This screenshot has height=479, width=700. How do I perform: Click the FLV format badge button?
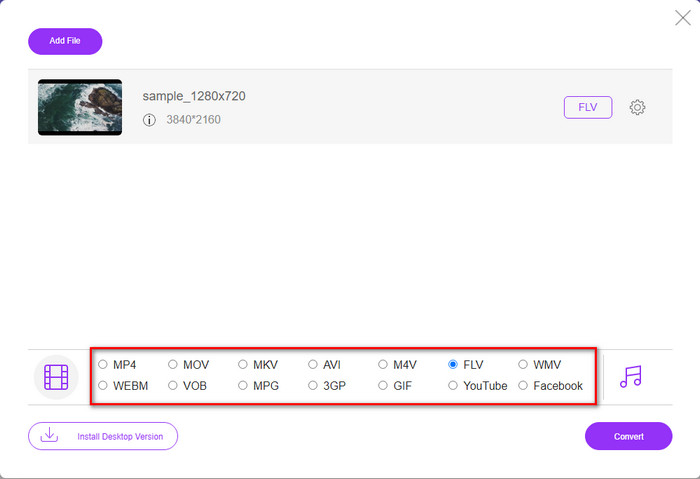pyautogui.click(x=588, y=107)
